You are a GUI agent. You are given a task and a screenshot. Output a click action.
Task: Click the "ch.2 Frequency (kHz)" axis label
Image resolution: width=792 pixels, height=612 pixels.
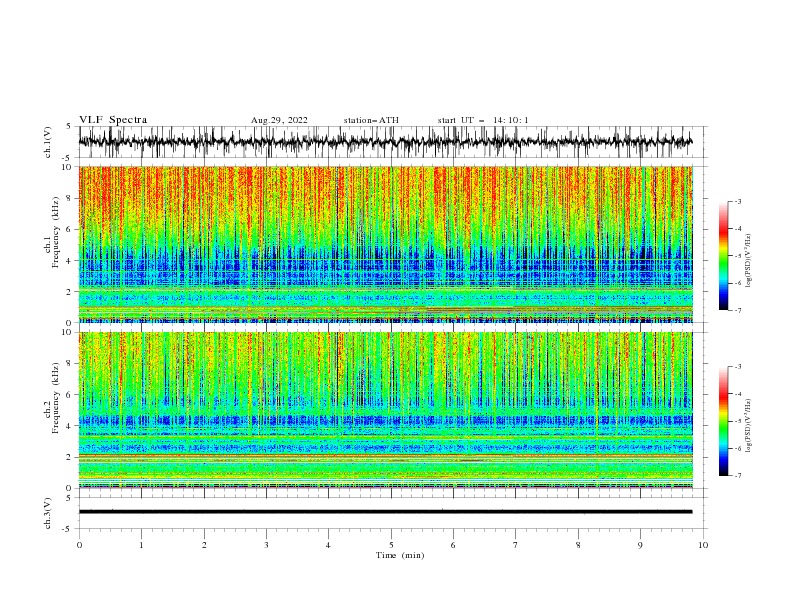(x=52, y=398)
